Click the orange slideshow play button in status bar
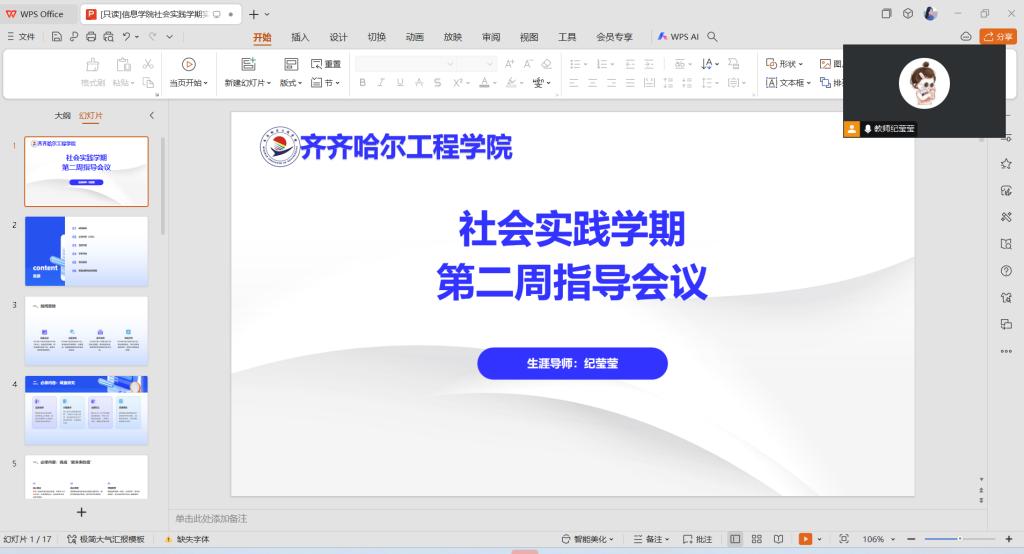Screen dimensions: 1024x554 805,539
